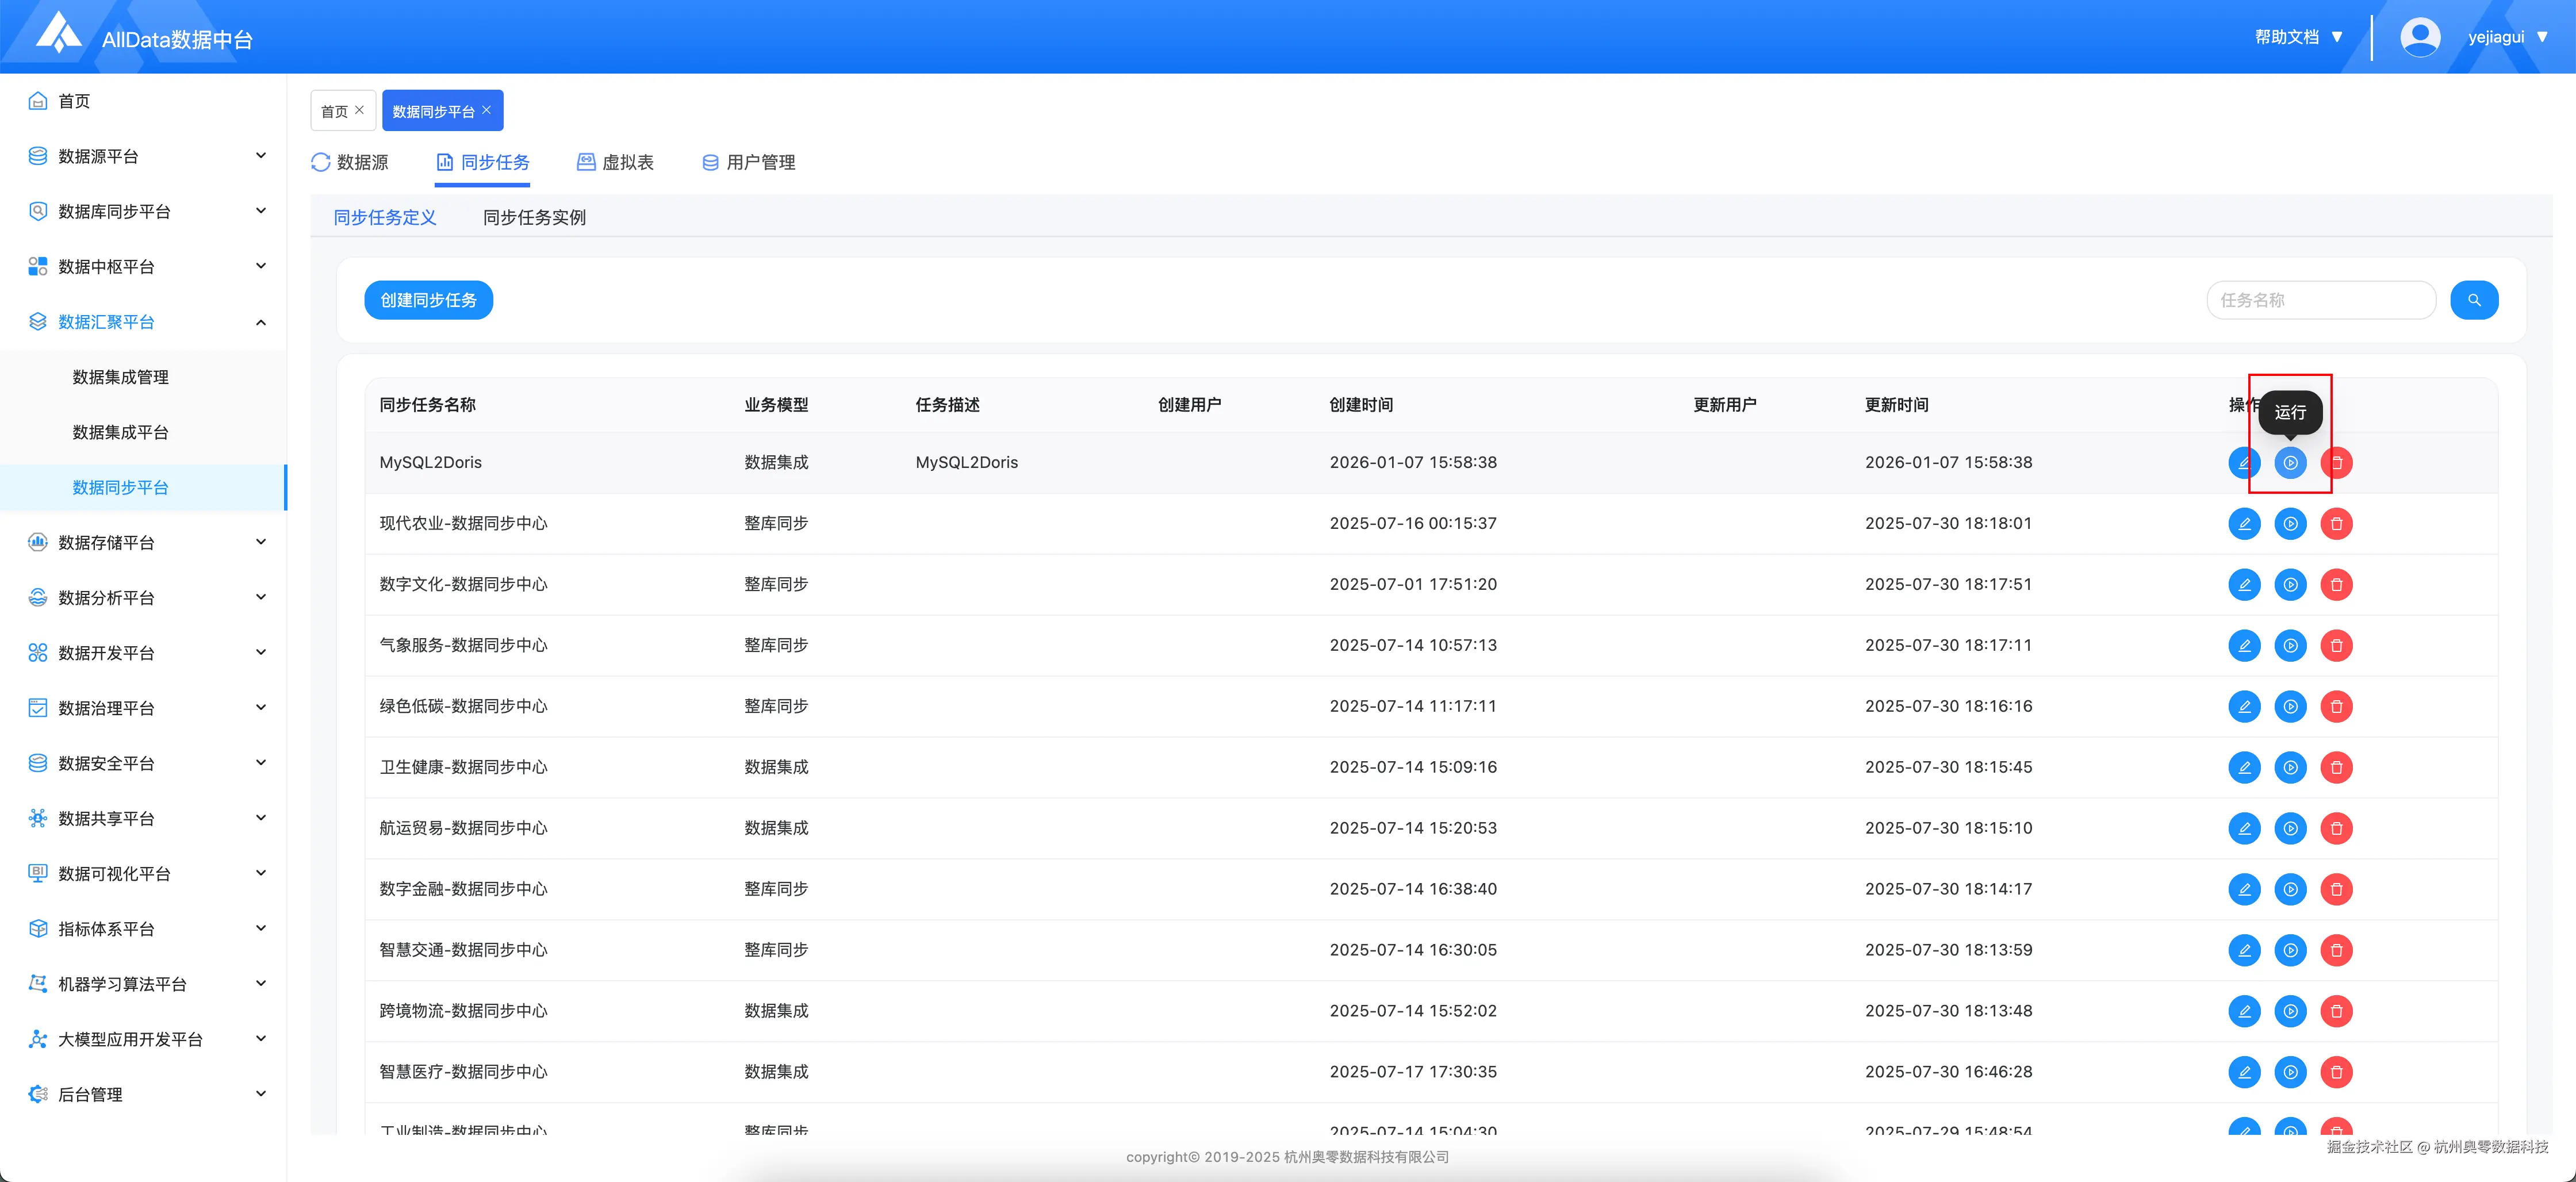The width and height of the screenshot is (2576, 1182).
Task: Open the 虚拟表 section icon
Action: 586,161
